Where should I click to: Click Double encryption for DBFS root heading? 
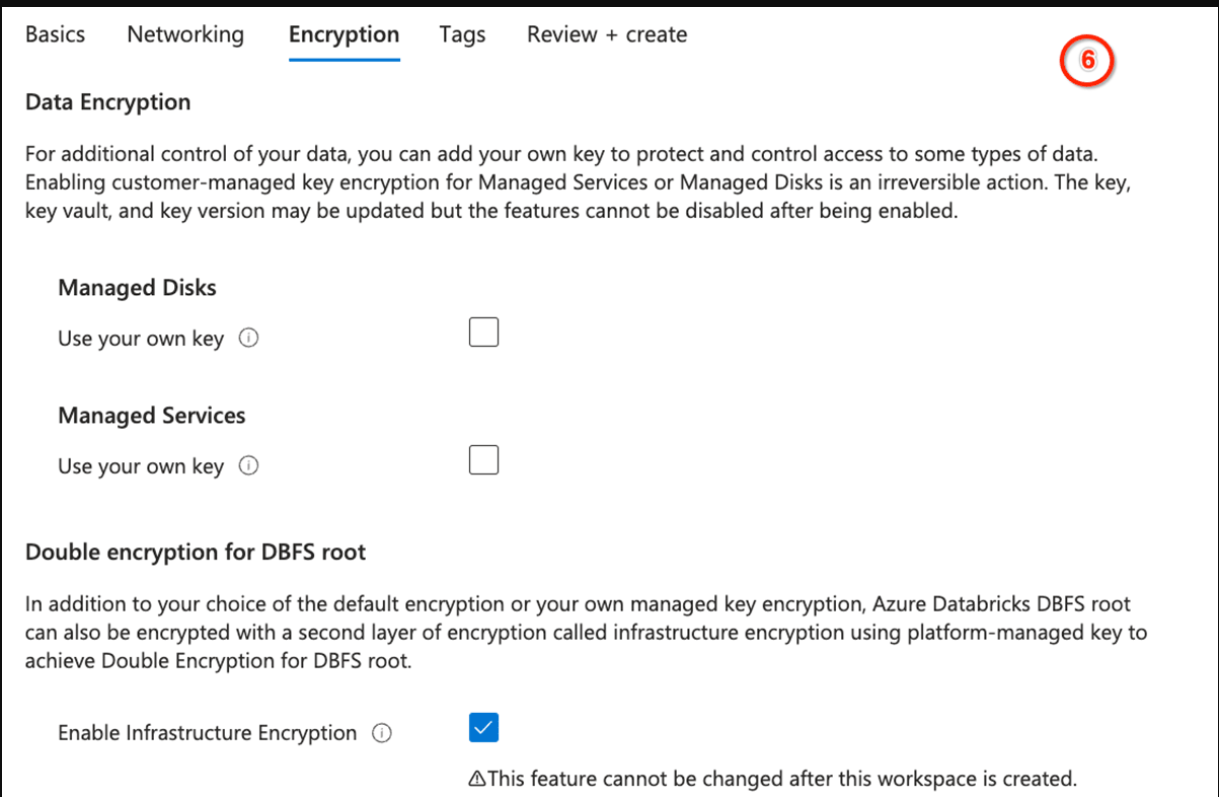pyautogui.click(x=195, y=552)
